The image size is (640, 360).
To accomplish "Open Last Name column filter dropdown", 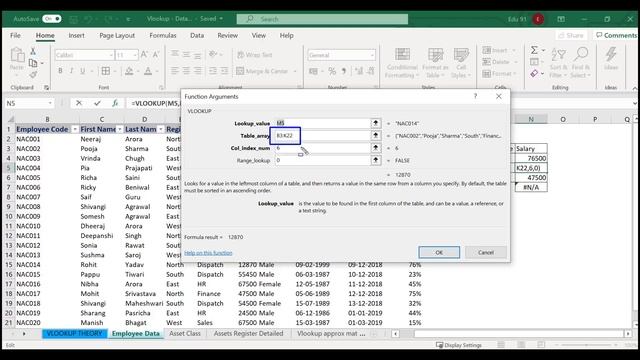I will 160,129.
